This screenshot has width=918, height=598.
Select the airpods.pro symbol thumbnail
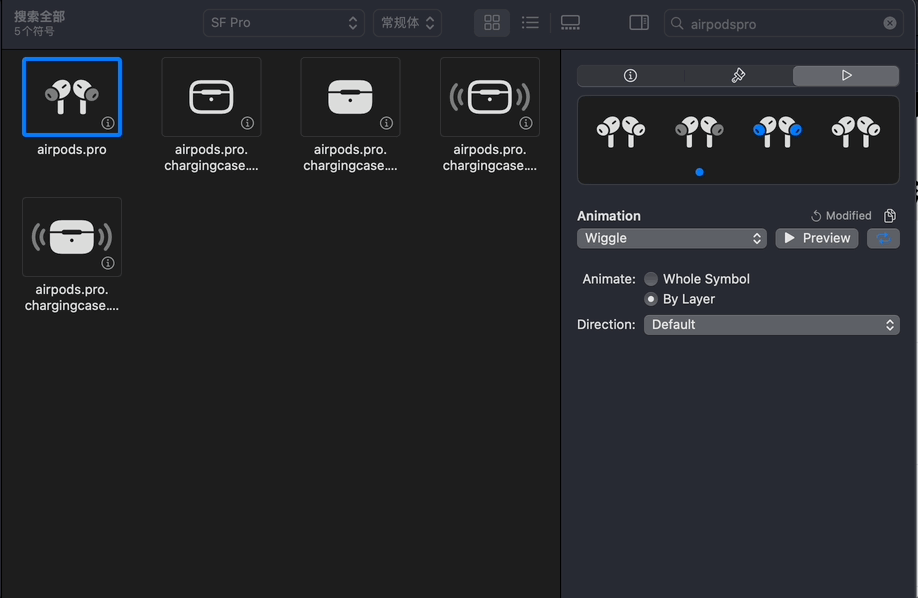[72, 97]
